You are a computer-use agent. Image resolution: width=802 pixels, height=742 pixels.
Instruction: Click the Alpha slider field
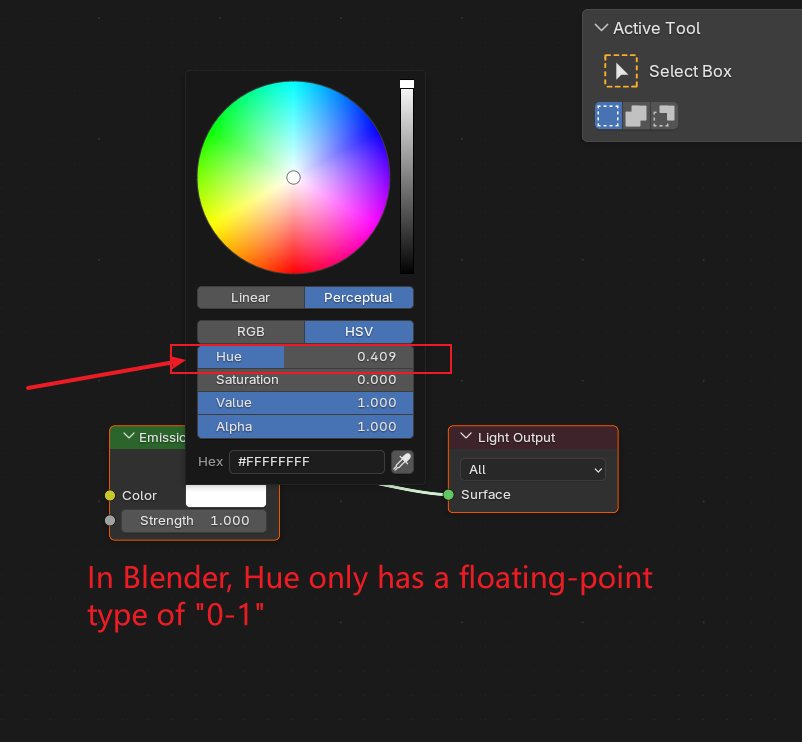coord(305,426)
